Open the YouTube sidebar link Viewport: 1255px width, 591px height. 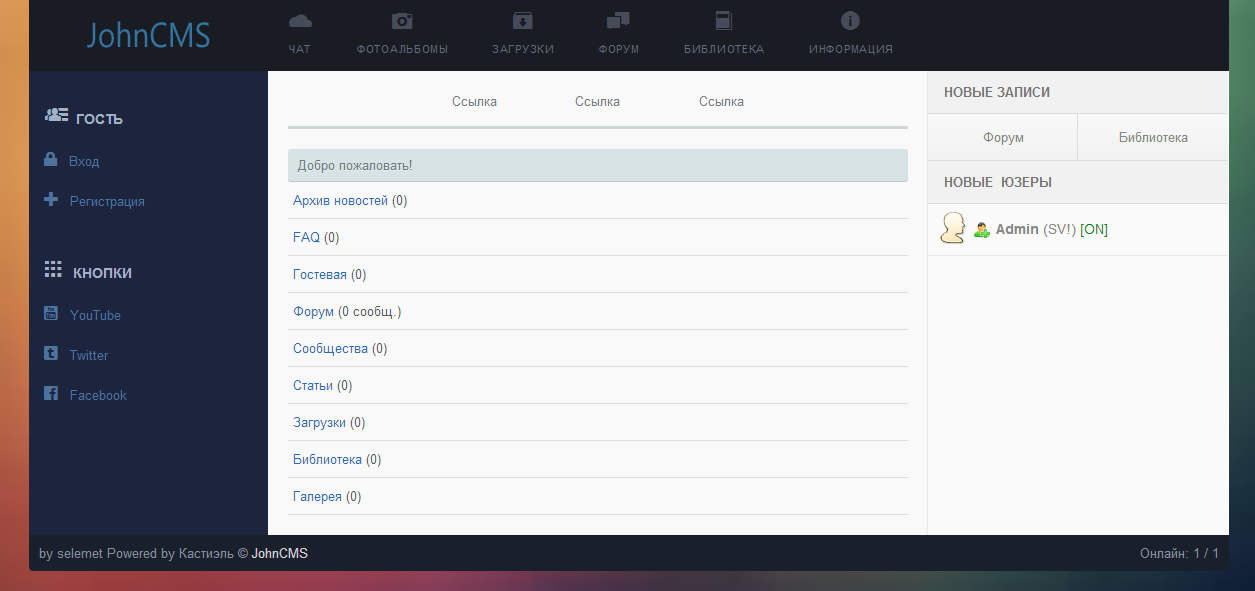[x=95, y=315]
